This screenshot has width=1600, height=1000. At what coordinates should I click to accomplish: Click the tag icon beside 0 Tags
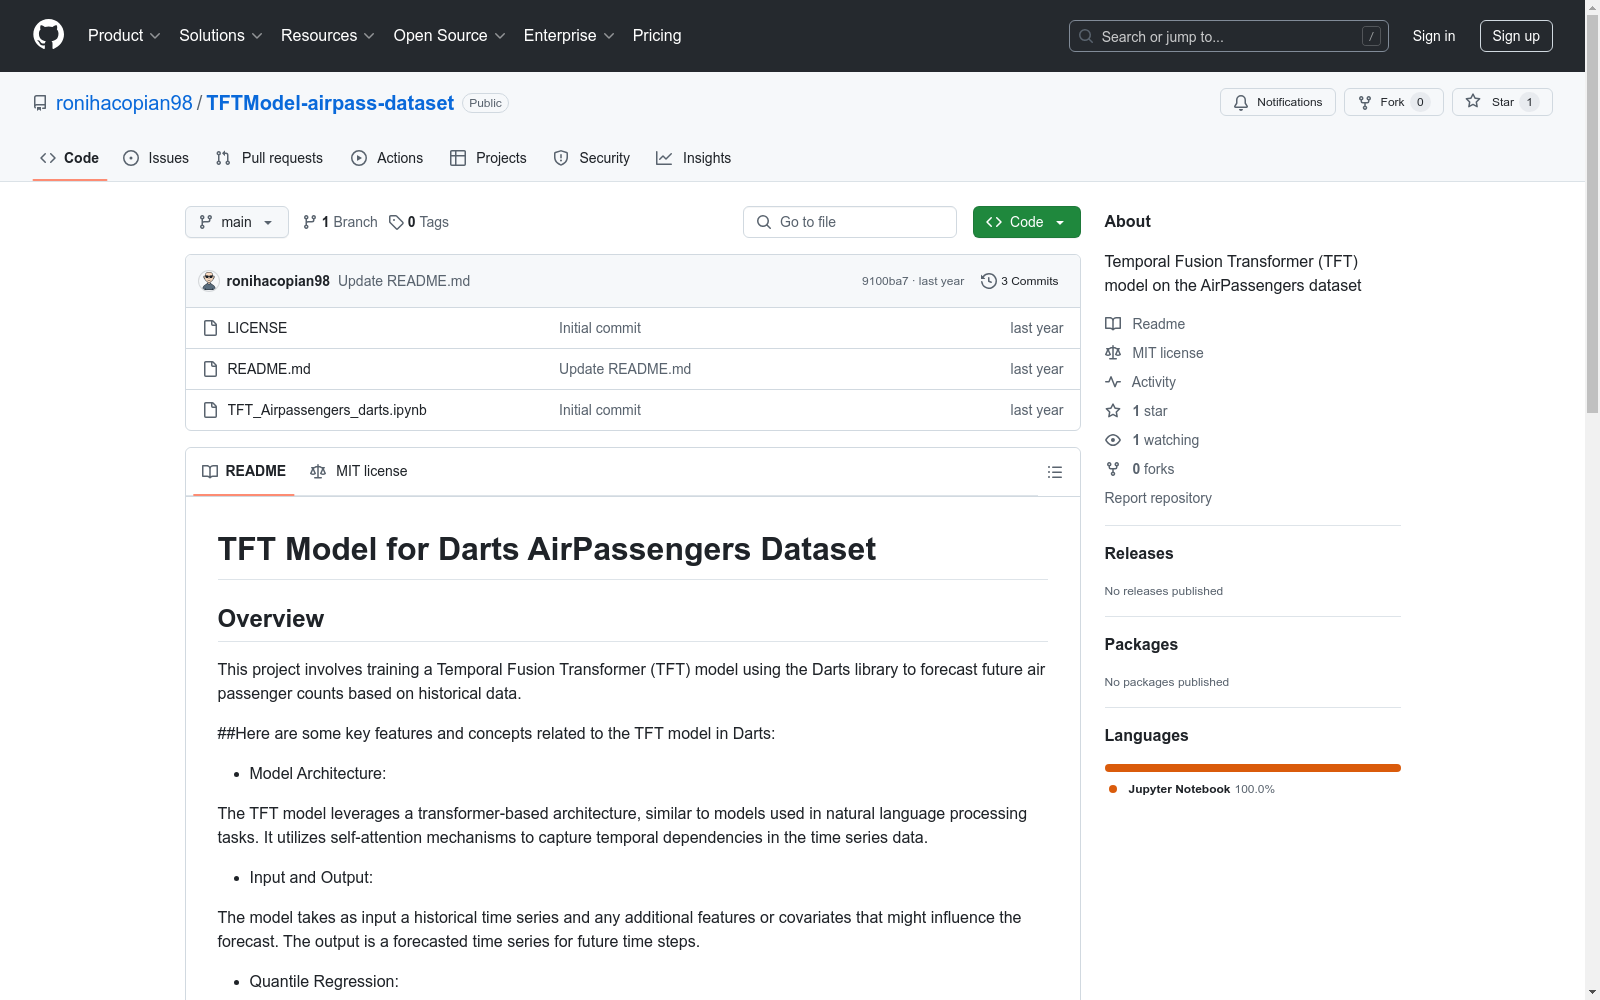(396, 222)
